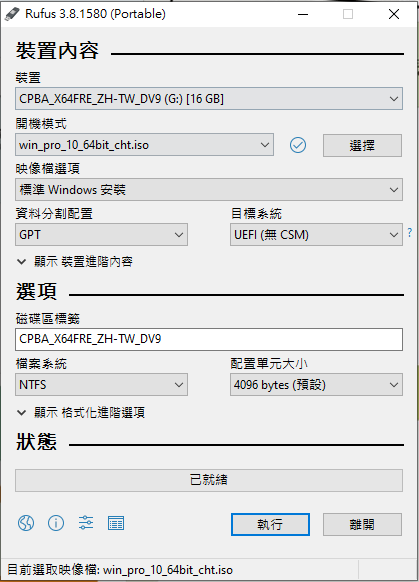Click the 磁碟區標籤 volume label field
This screenshot has height=582, width=419.
pyautogui.click(x=209, y=339)
